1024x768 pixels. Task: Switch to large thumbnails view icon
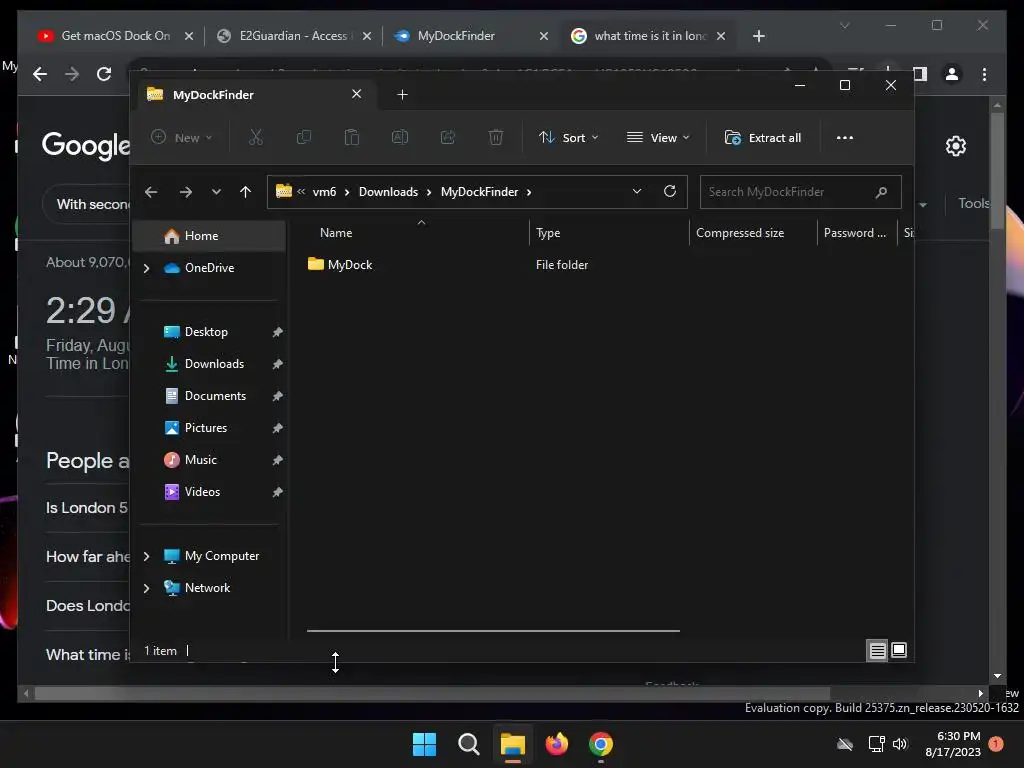click(x=899, y=650)
